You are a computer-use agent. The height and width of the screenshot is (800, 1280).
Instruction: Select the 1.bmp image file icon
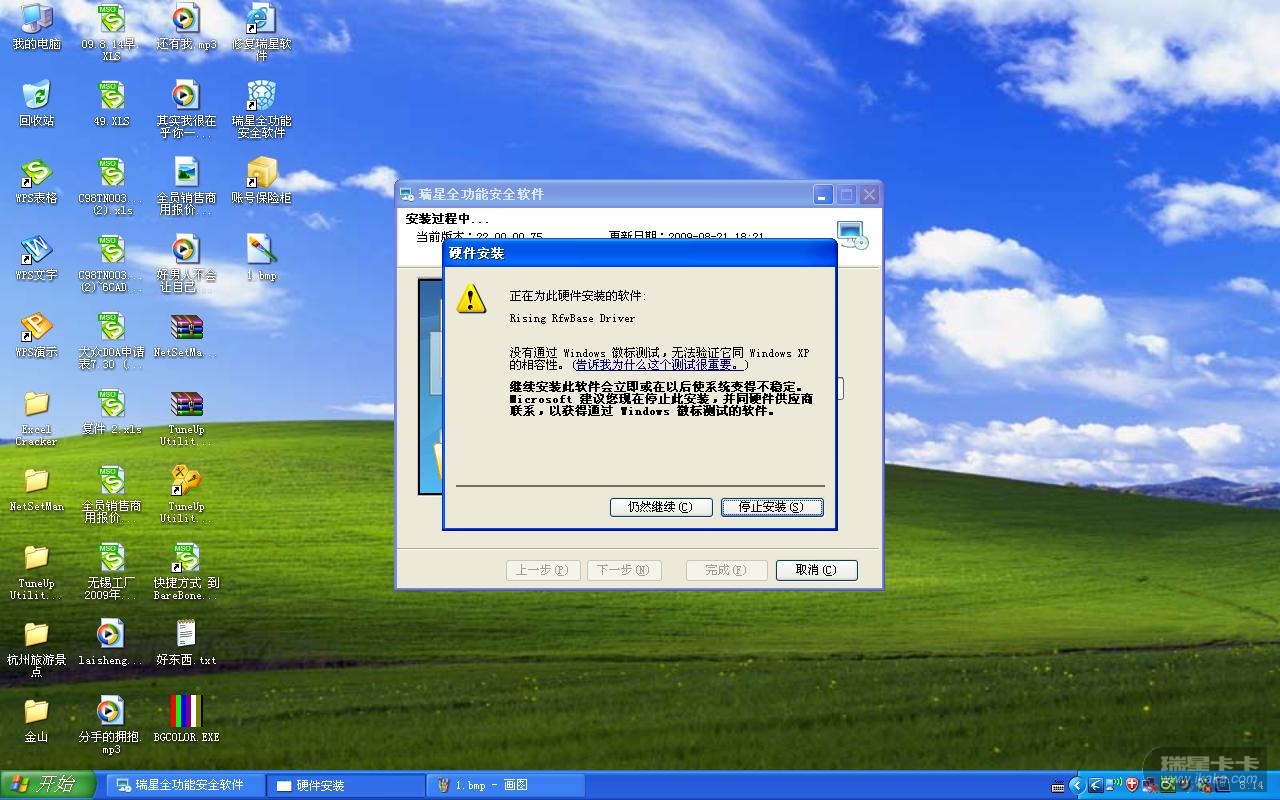261,258
